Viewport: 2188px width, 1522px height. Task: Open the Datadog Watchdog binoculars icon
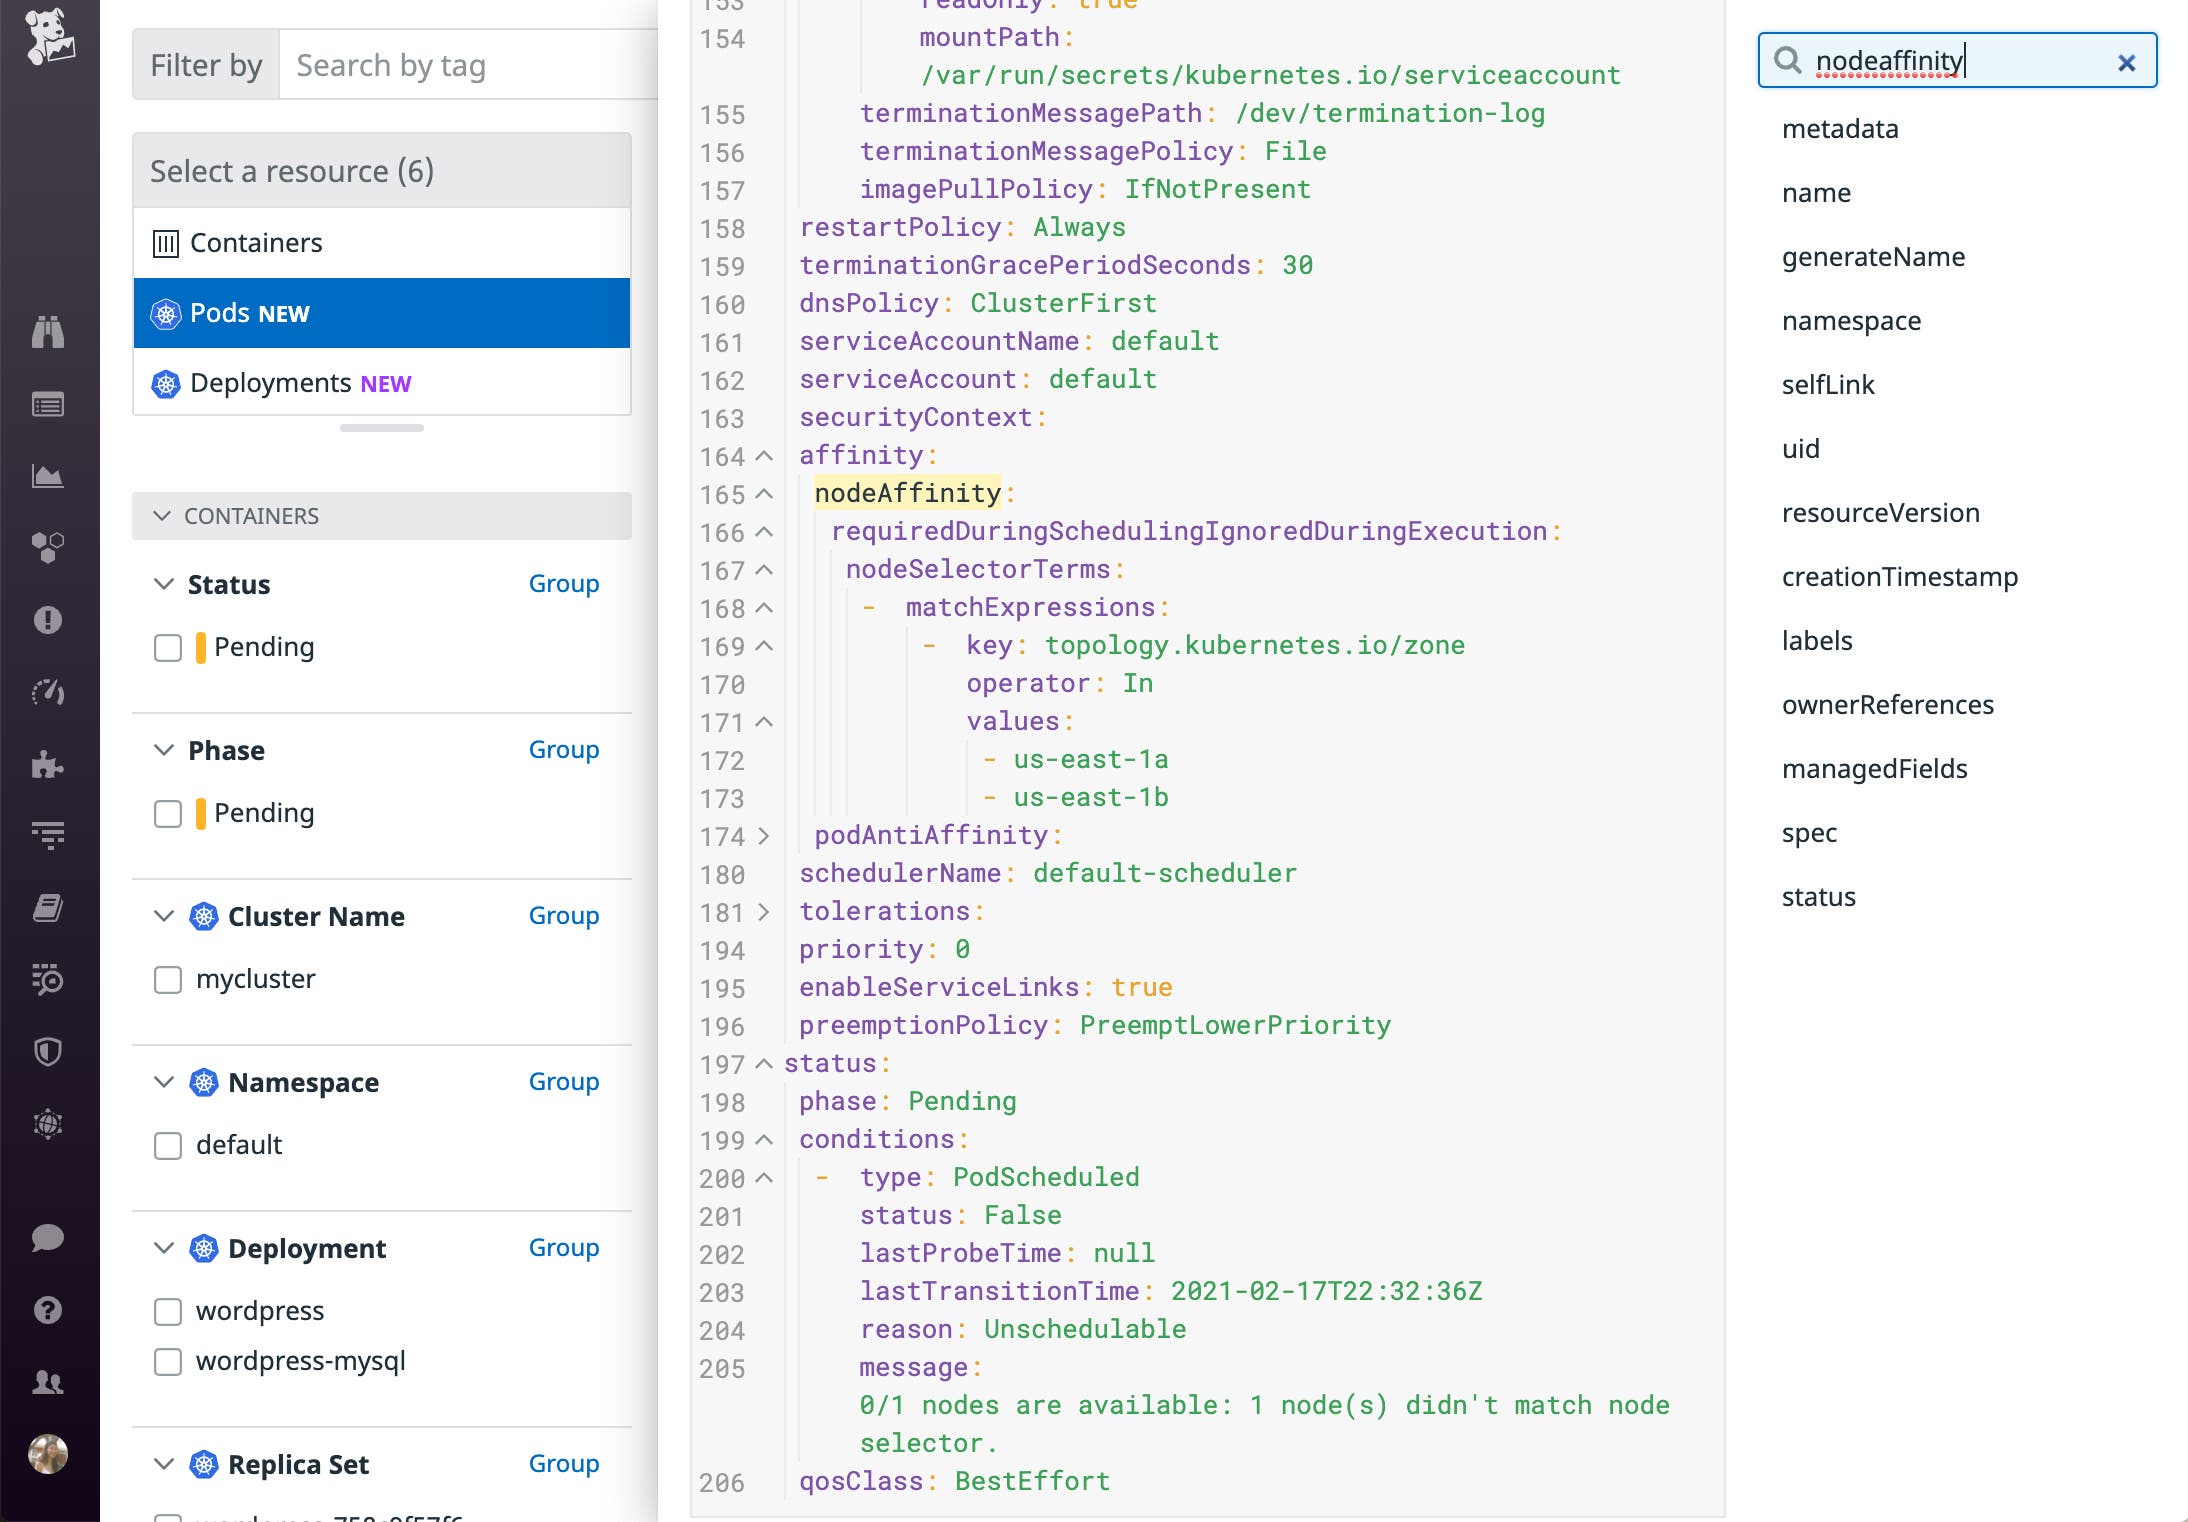[49, 333]
